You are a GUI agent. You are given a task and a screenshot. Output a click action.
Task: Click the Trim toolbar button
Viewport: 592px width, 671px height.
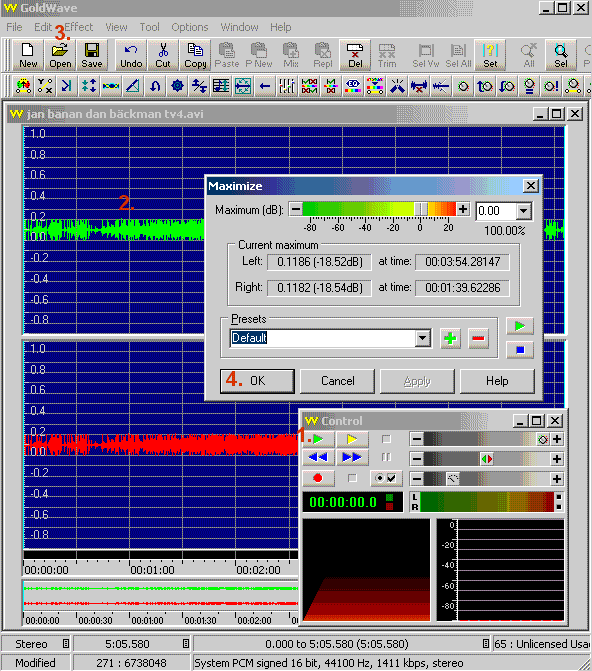(x=387, y=56)
